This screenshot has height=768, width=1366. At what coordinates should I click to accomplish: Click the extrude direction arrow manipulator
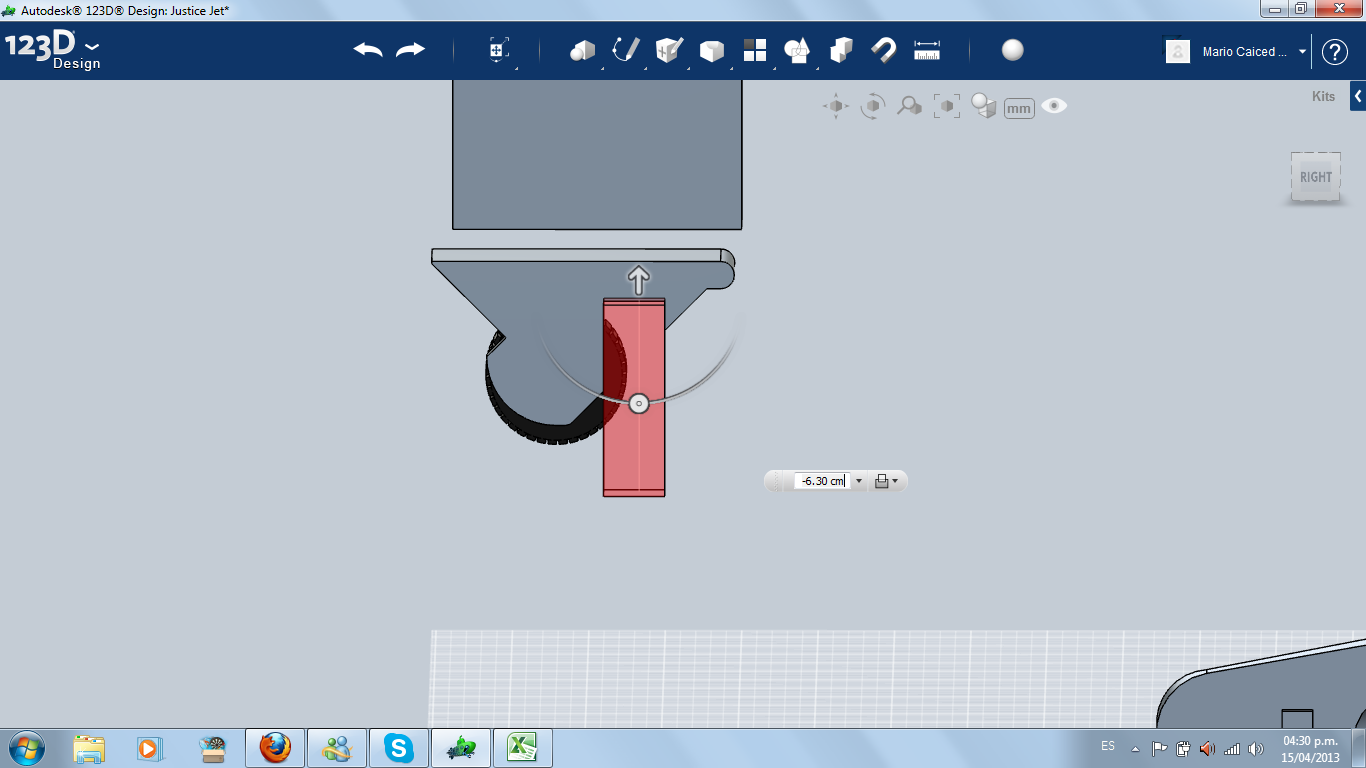(x=638, y=279)
